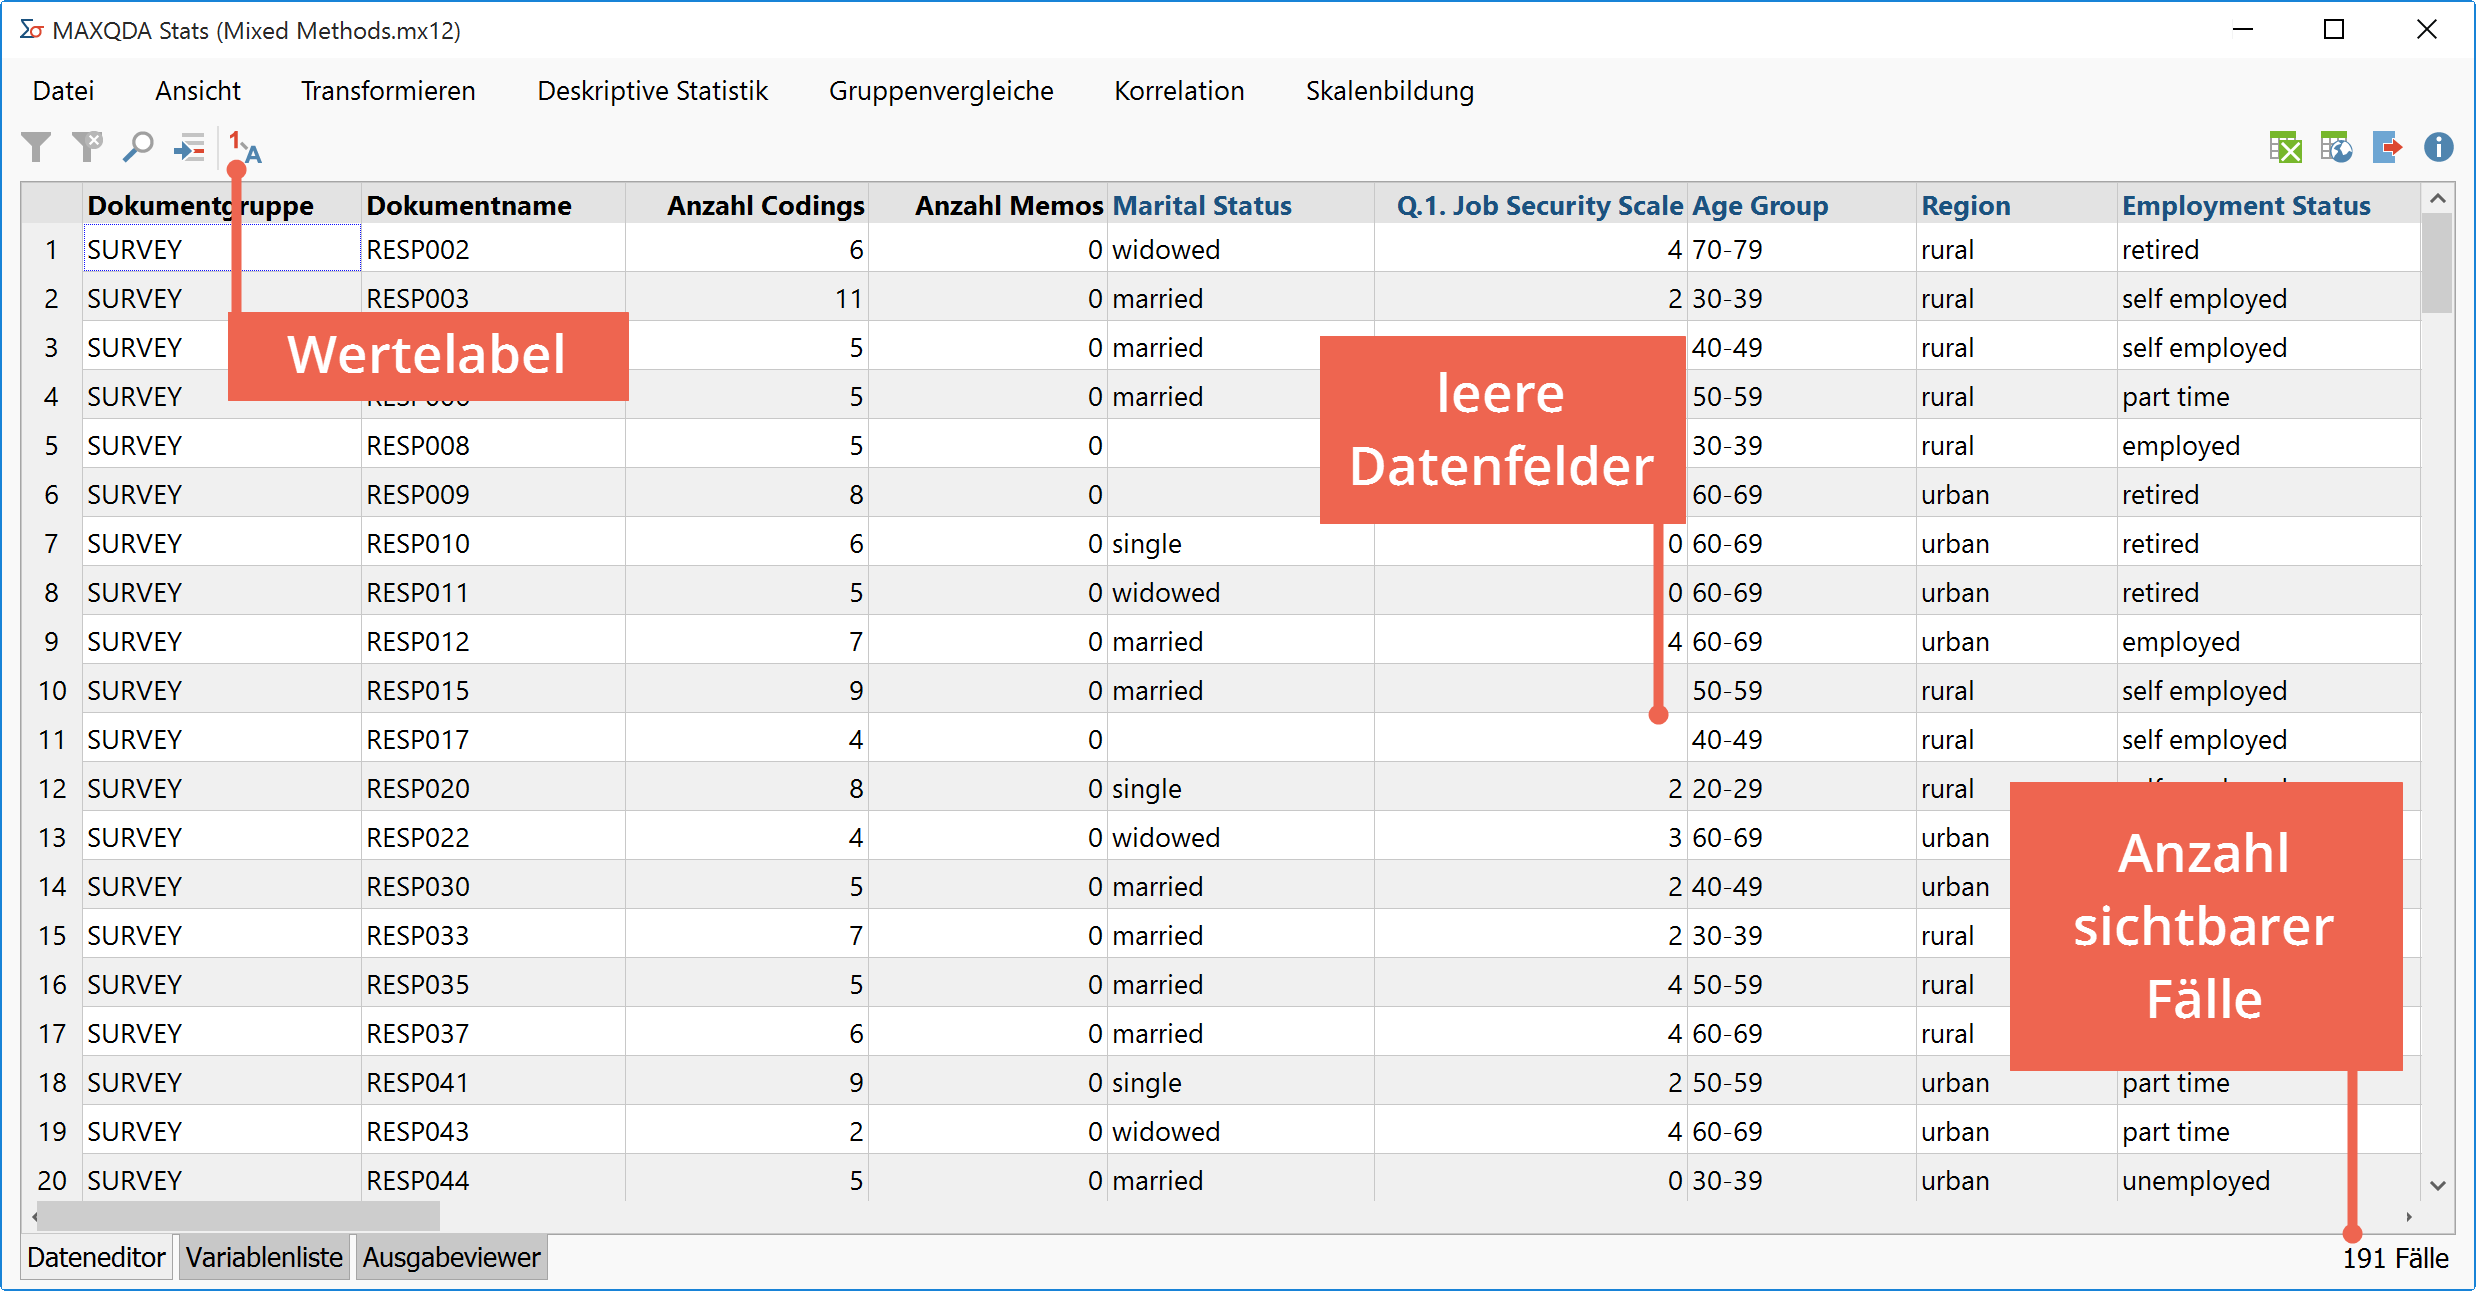Toggle the value labels 1-A icon
This screenshot has width=2476, height=1291.
245,148
